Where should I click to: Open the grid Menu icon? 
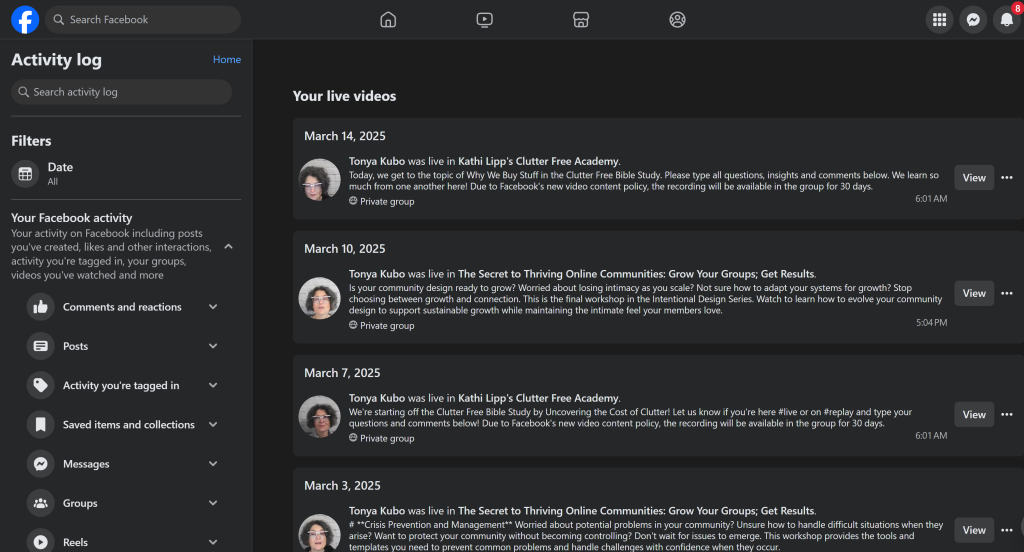[939, 20]
